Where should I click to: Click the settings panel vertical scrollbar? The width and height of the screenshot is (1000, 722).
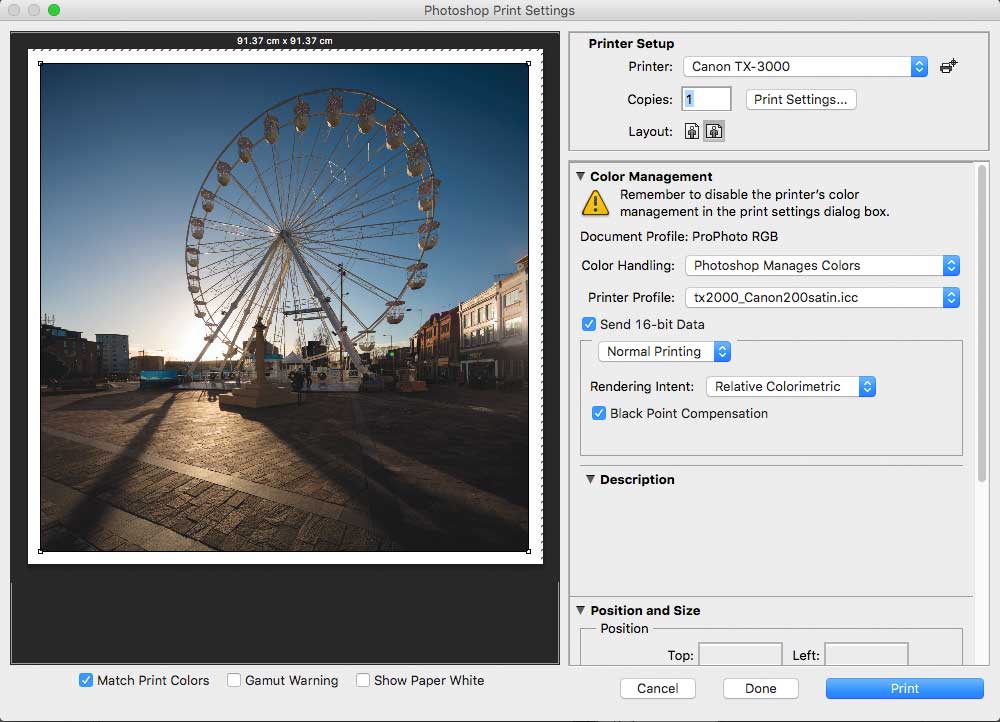982,324
